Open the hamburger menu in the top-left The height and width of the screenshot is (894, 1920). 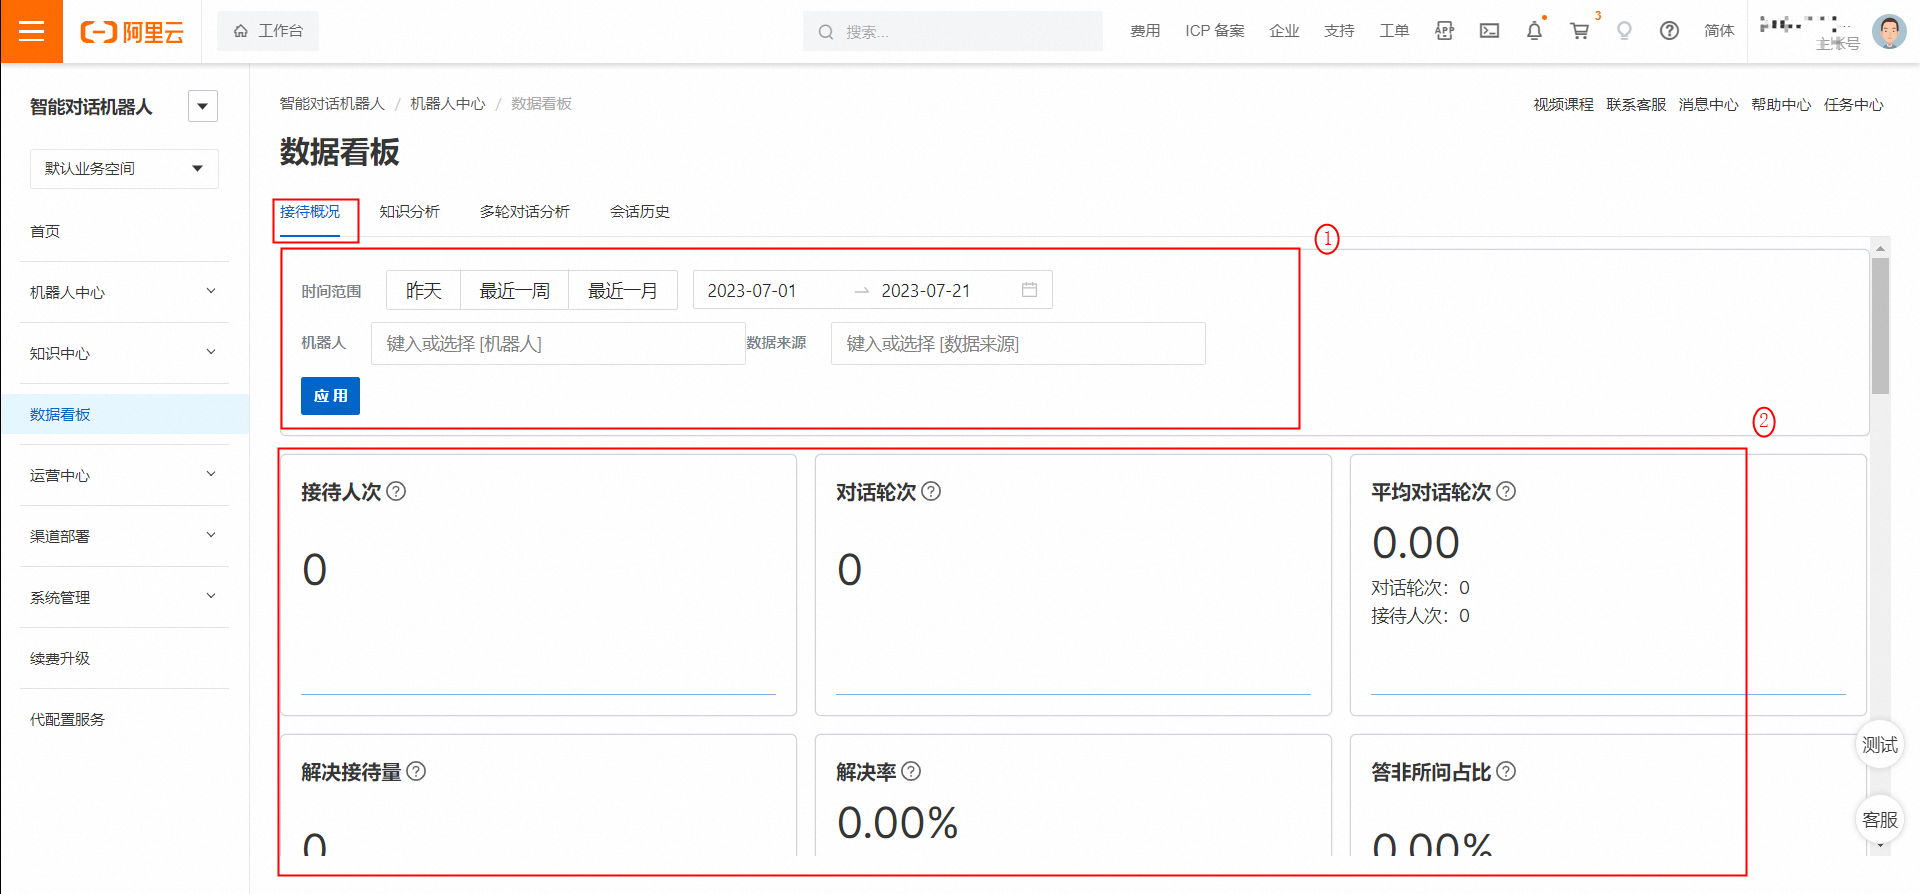pyautogui.click(x=31, y=31)
